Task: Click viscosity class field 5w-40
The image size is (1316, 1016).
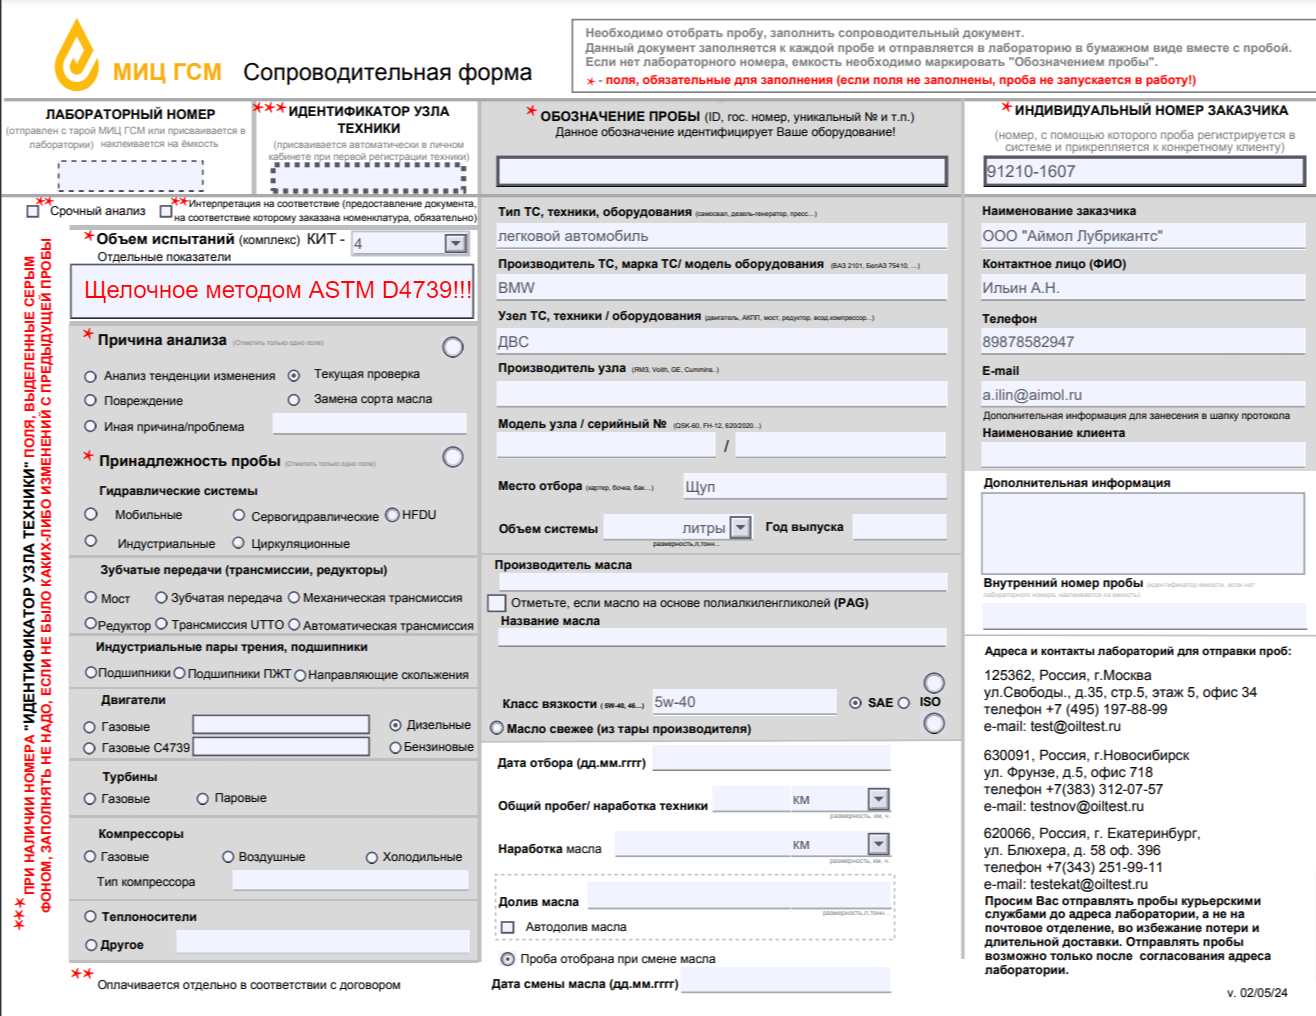Action: coord(743,702)
